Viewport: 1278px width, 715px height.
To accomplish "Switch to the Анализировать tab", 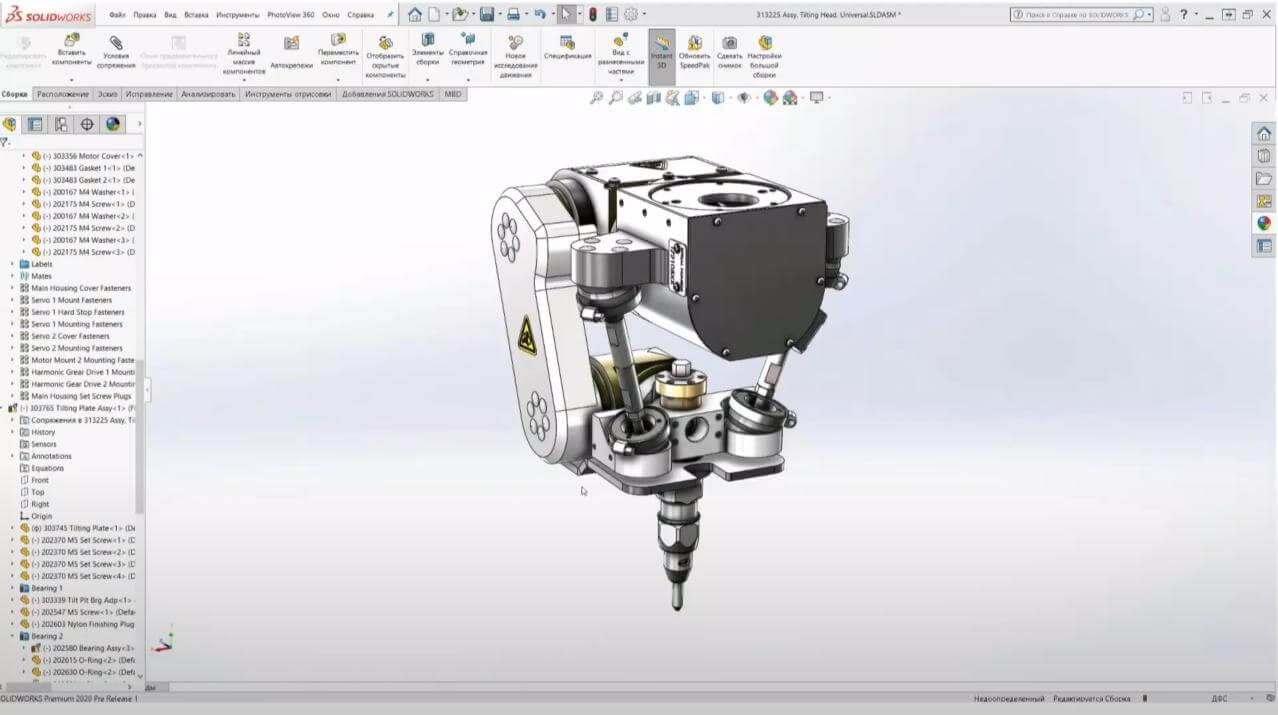I will tap(208, 94).
